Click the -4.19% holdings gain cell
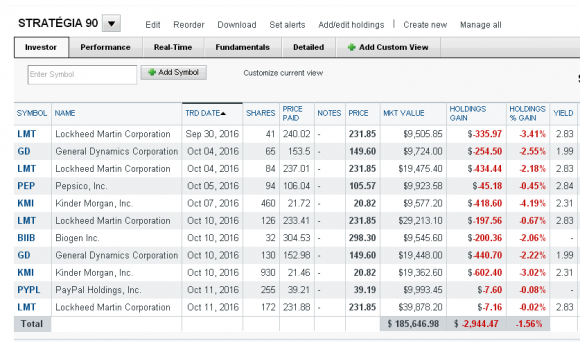This screenshot has width=580, height=361. point(532,203)
